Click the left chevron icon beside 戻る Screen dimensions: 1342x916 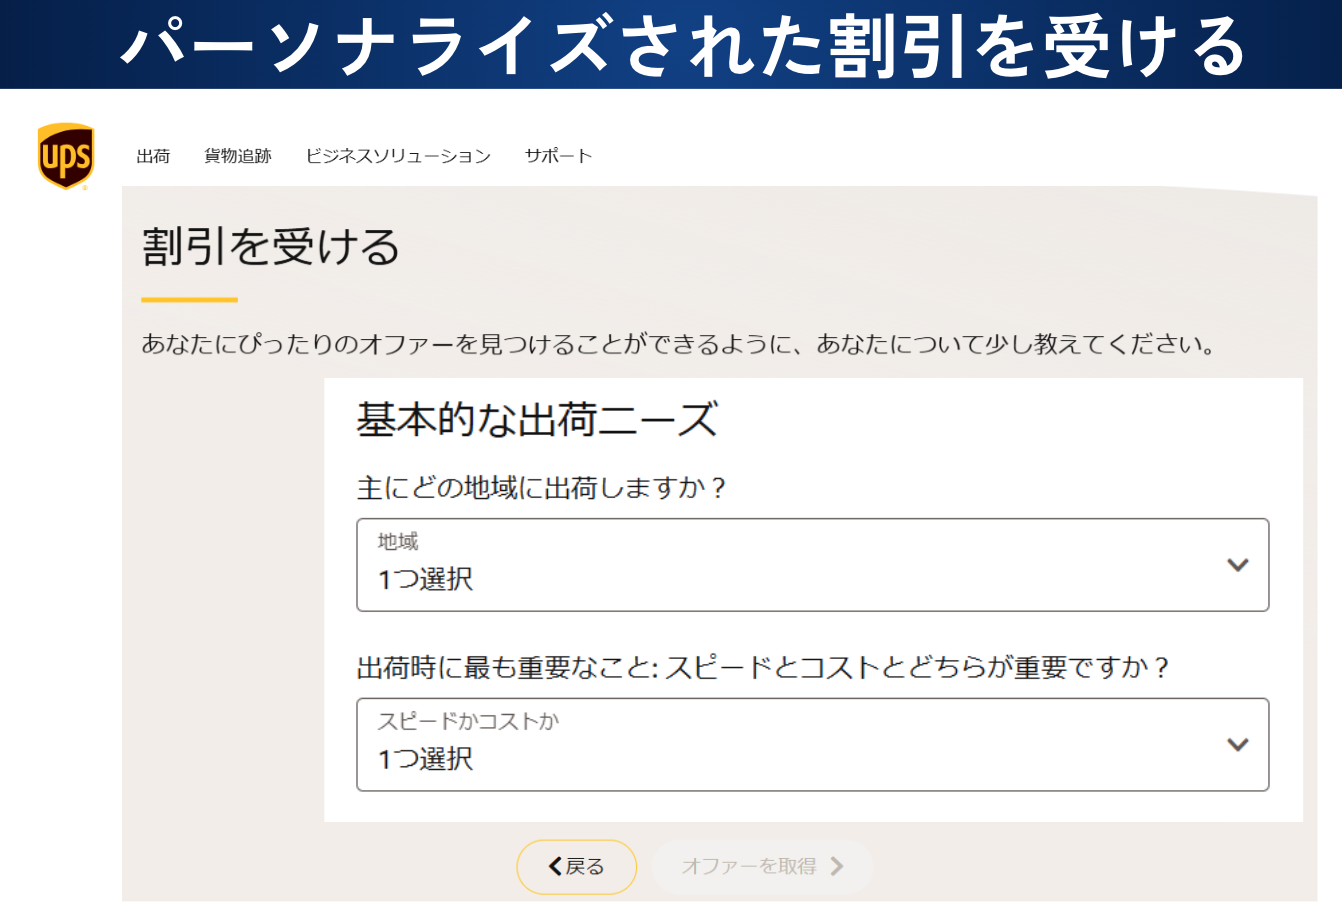pyautogui.click(x=555, y=867)
